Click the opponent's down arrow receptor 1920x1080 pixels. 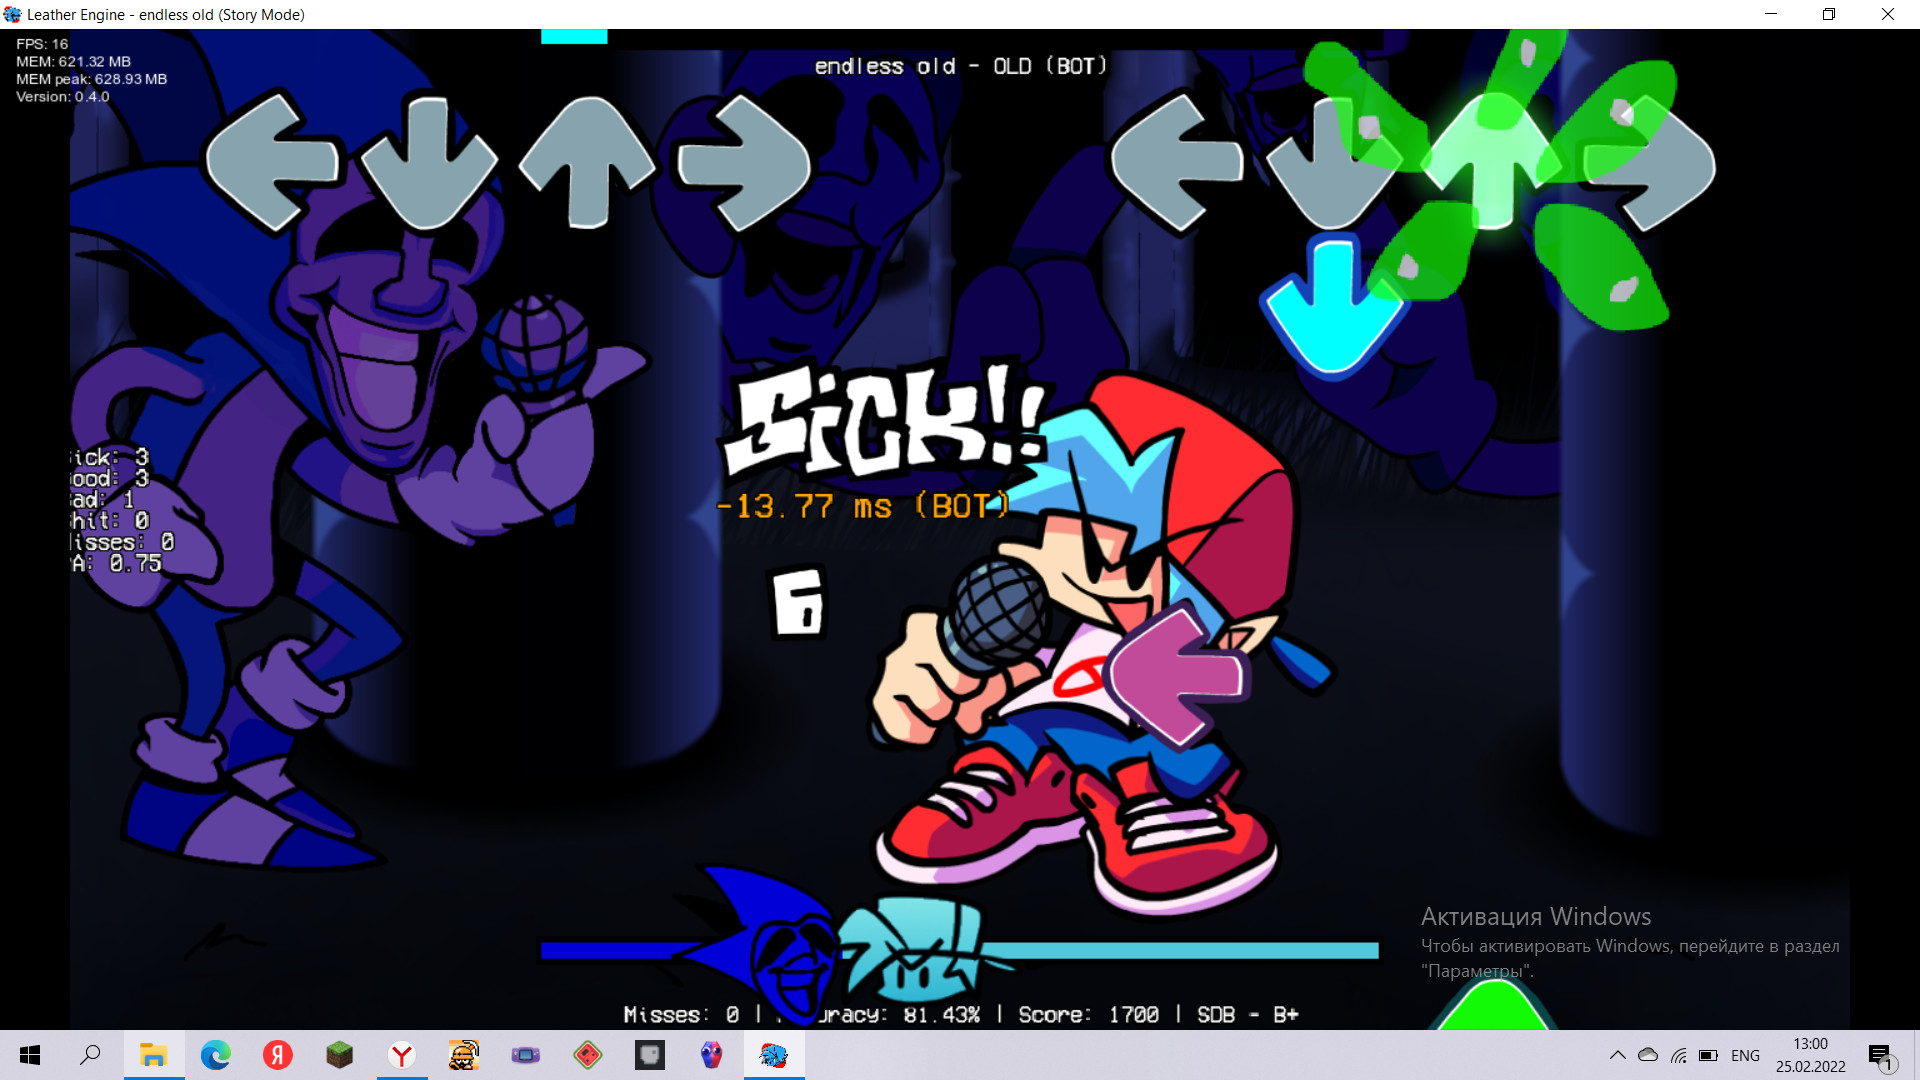[x=429, y=163]
